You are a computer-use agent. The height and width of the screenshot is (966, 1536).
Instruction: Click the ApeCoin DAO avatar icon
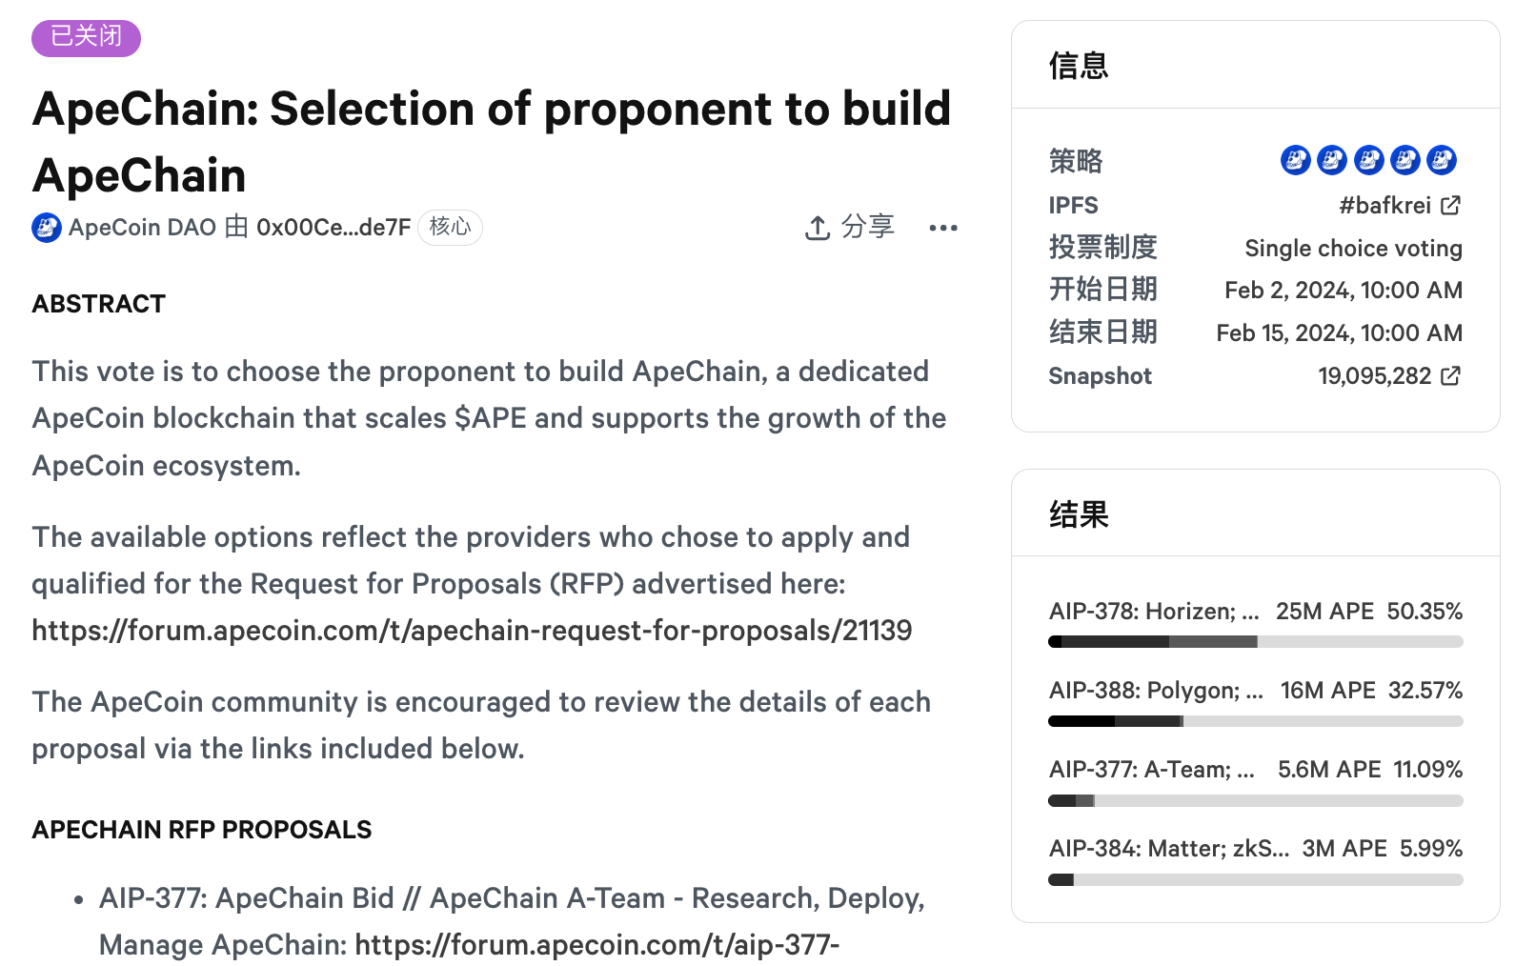pos(46,228)
